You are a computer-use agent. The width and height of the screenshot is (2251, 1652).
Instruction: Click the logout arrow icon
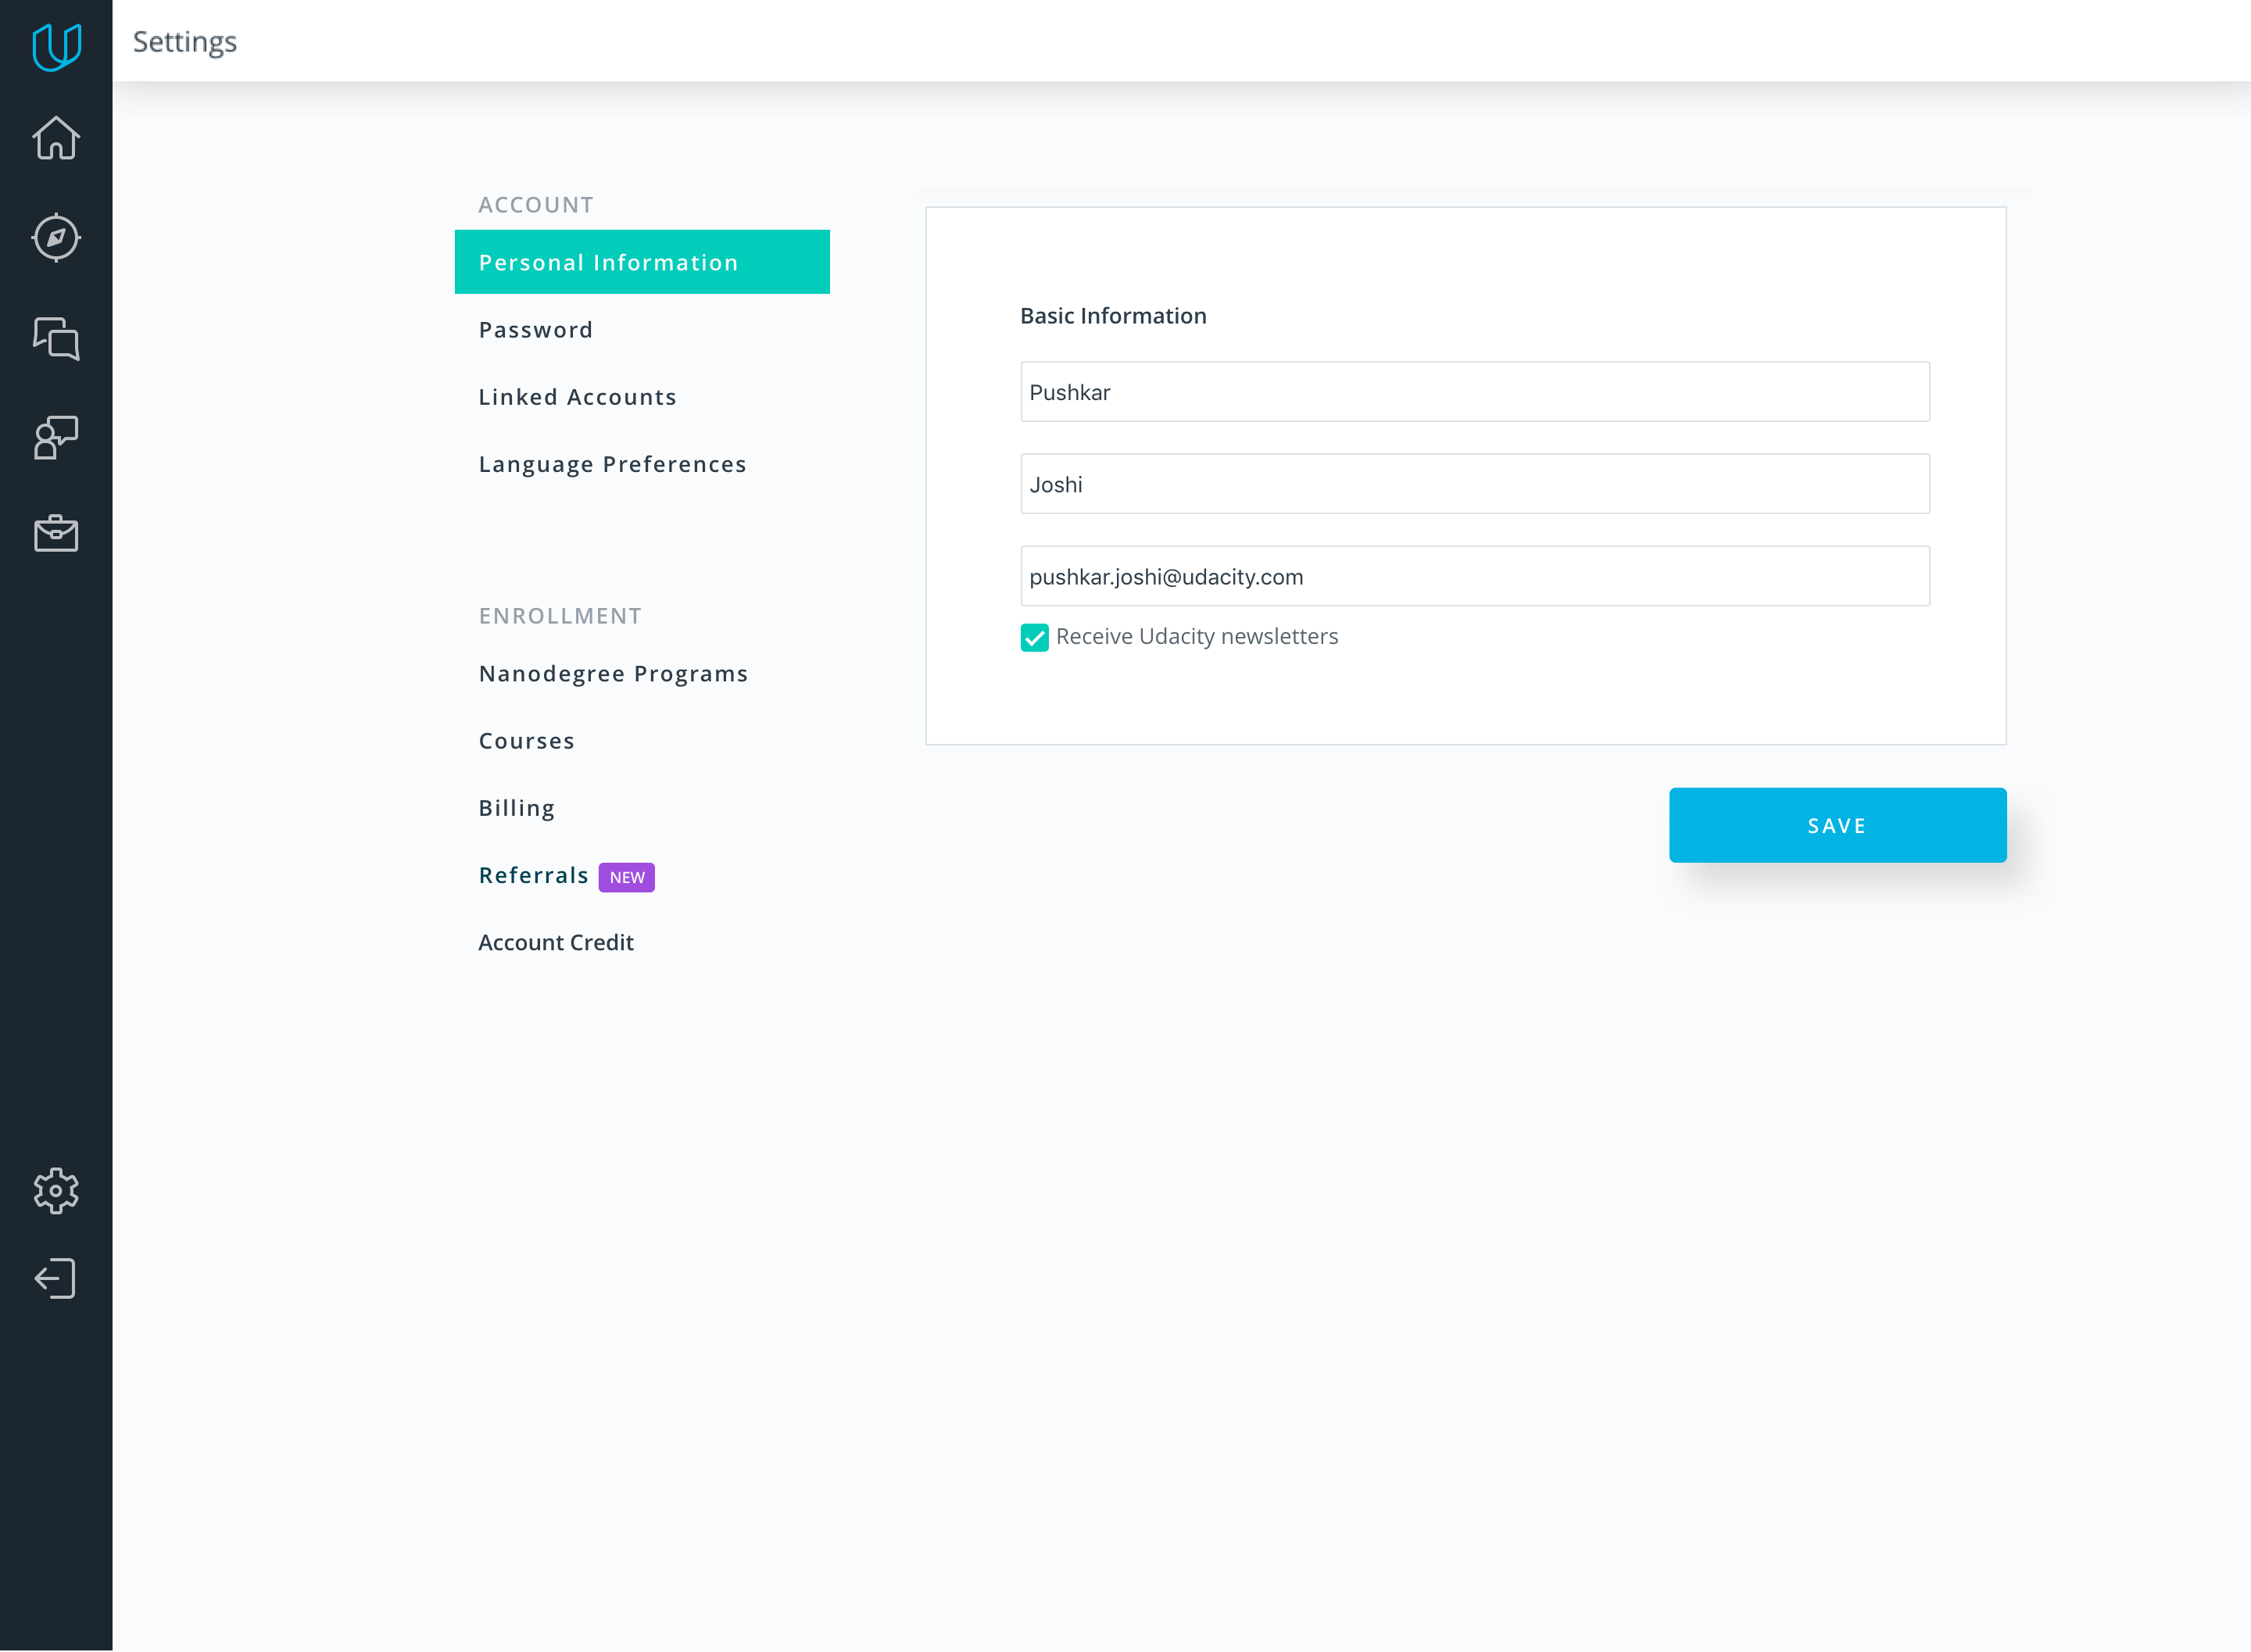[x=56, y=1279]
